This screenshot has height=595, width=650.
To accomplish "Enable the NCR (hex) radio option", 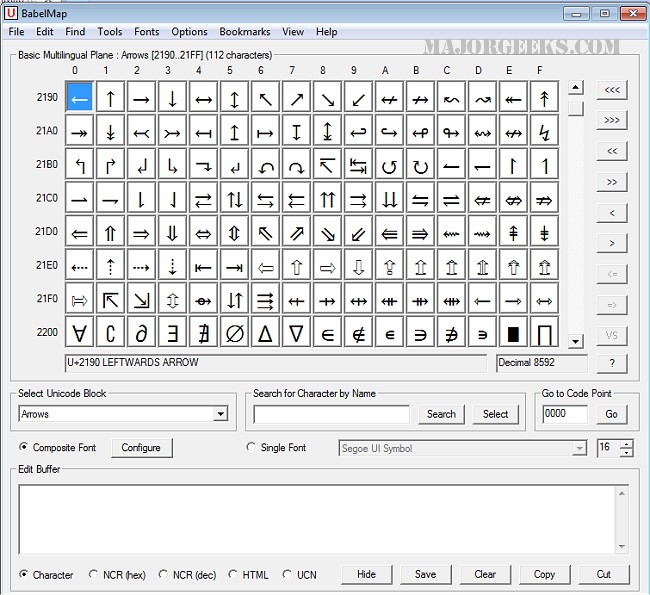I will tap(94, 574).
